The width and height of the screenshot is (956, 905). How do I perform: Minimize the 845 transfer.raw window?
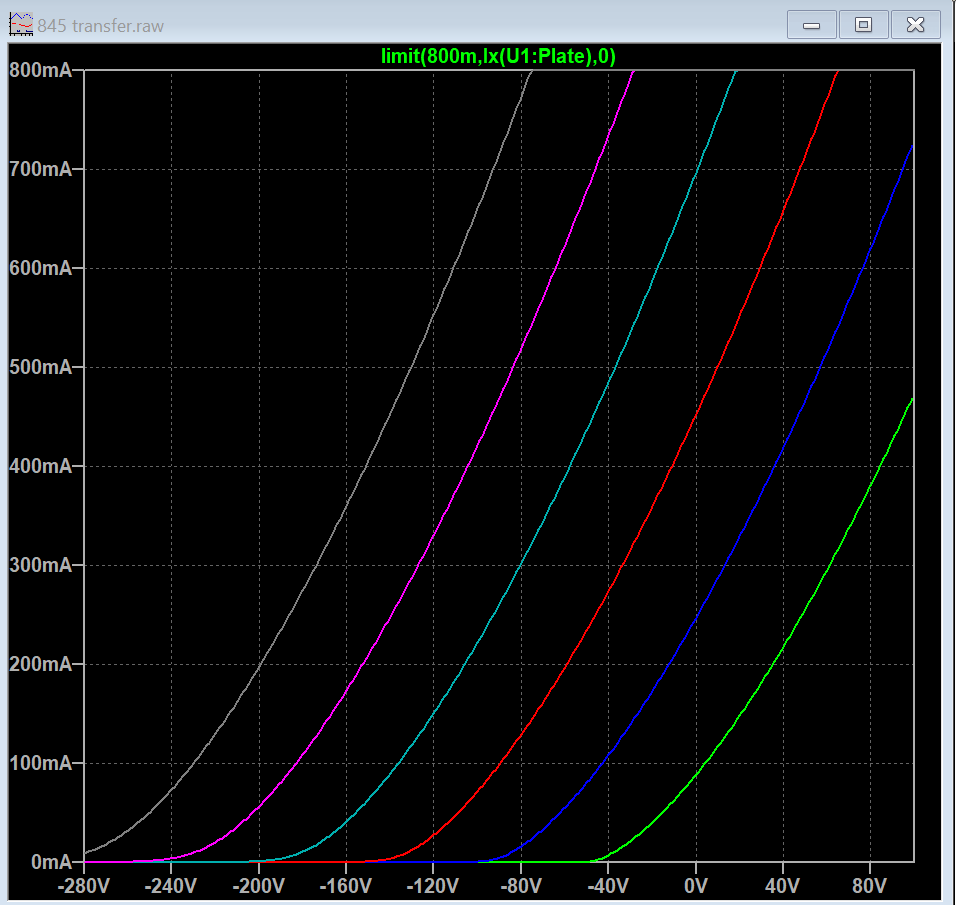[811, 25]
